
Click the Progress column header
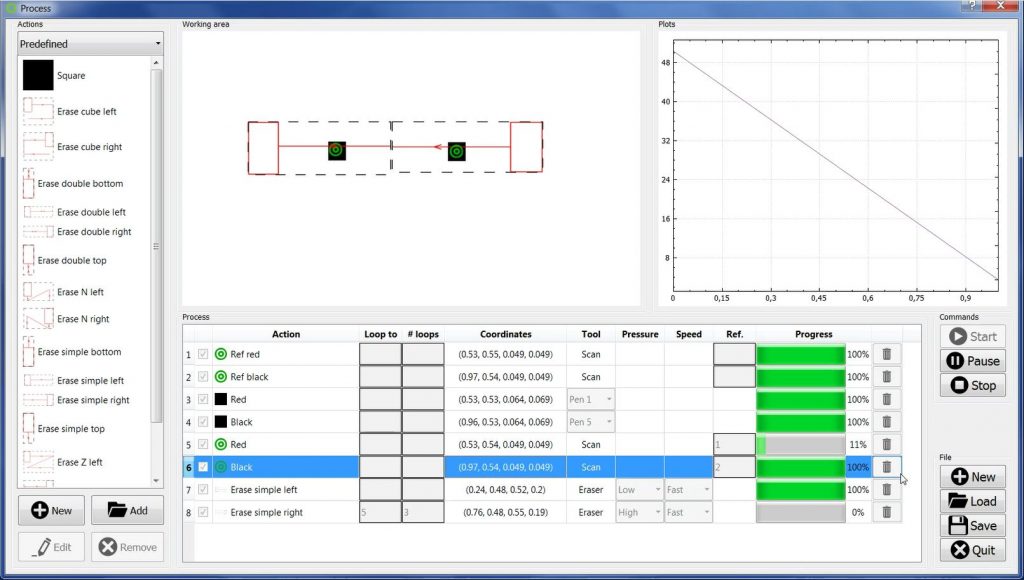813,334
